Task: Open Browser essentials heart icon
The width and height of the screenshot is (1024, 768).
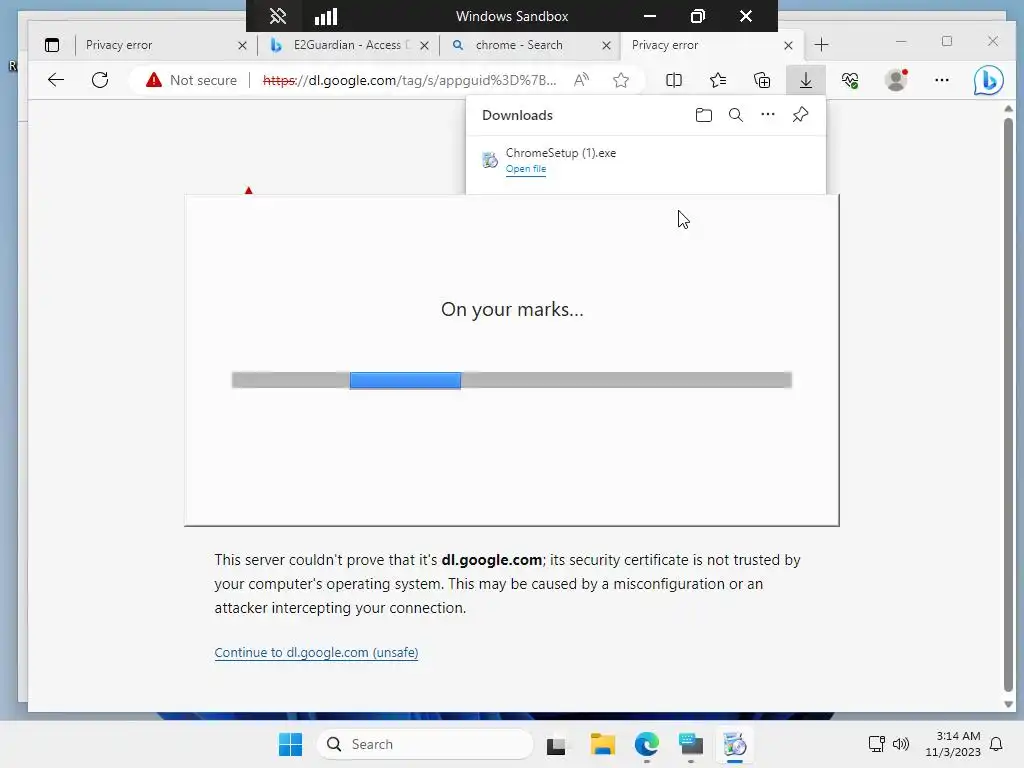Action: point(850,80)
